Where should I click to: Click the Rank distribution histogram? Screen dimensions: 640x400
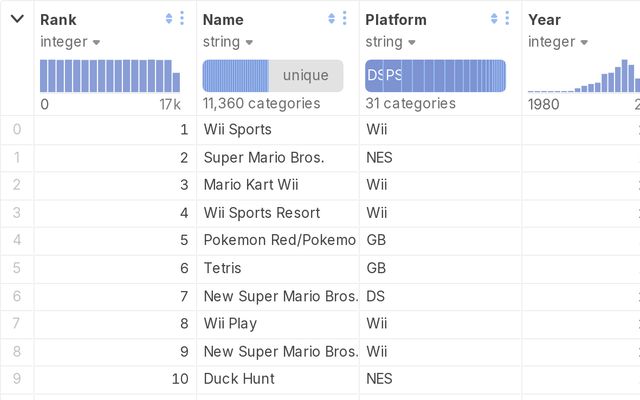[x=110, y=76]
